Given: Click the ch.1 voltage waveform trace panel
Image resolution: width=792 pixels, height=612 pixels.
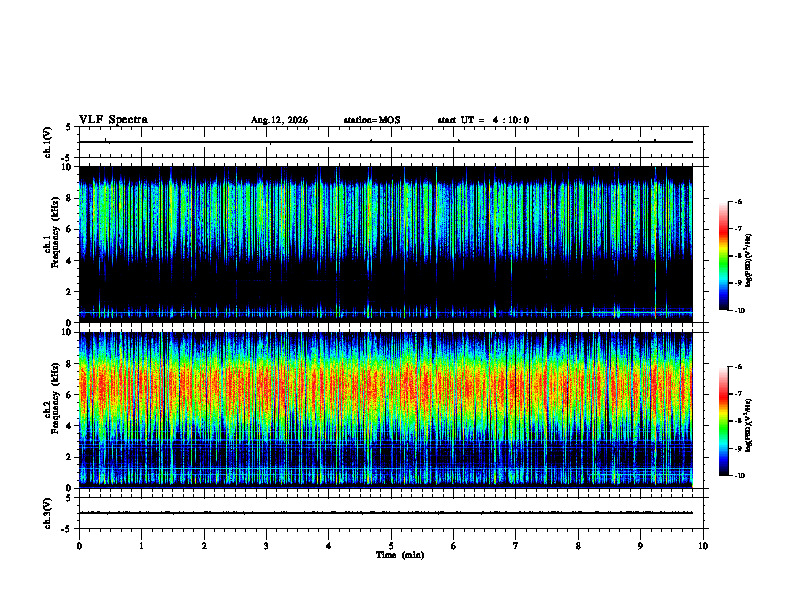Looking at the screenshot, I should [391, 142].
